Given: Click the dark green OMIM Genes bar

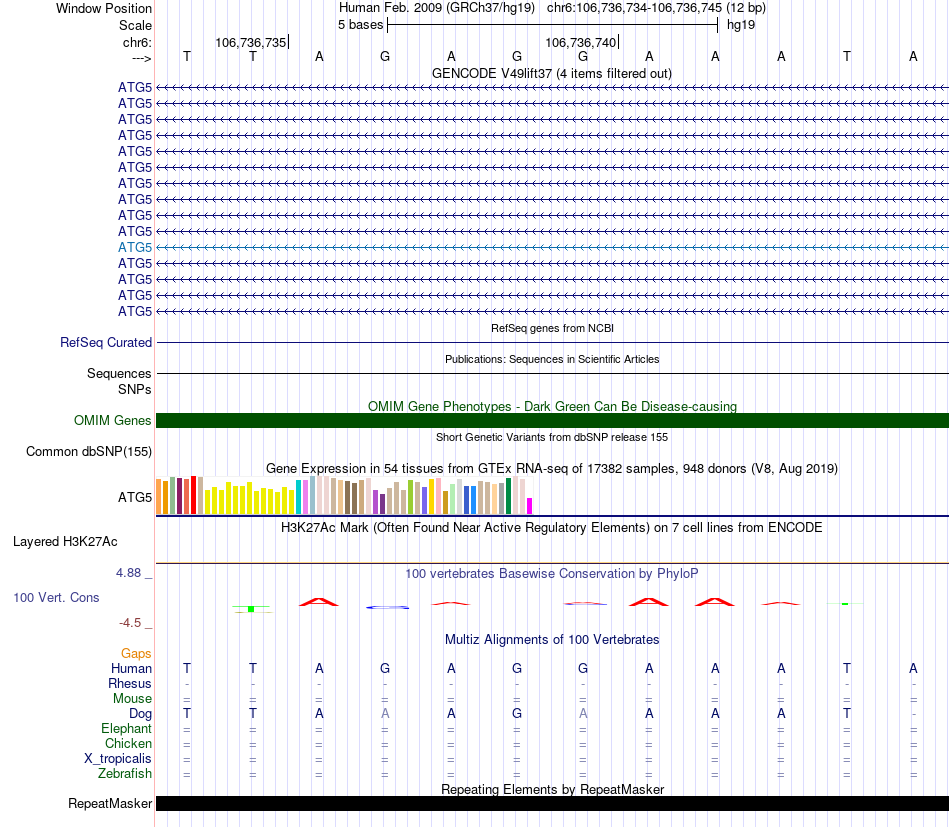Looking at the screenshot, I should 552,420.
